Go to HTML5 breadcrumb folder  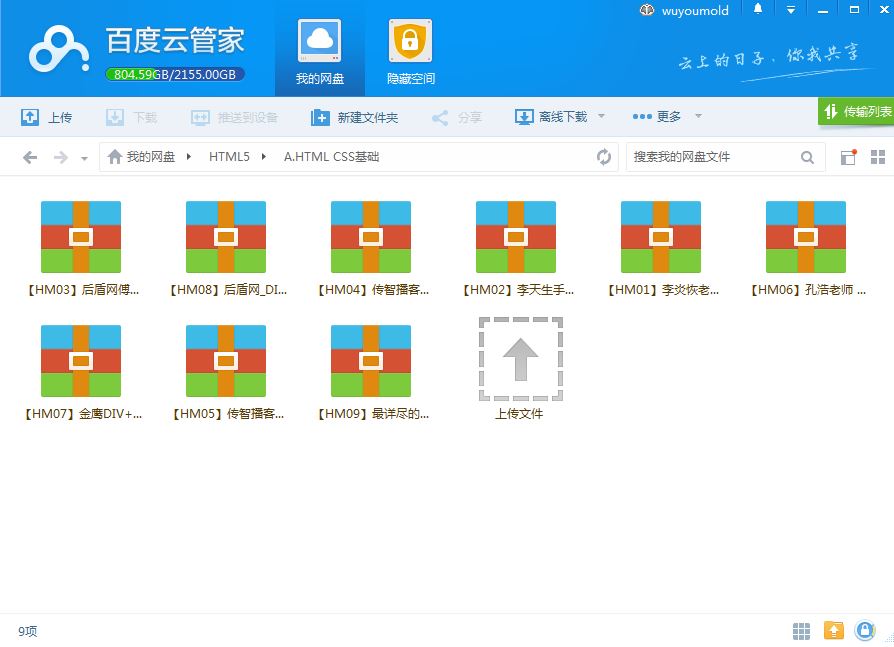[x=229, y=157]
